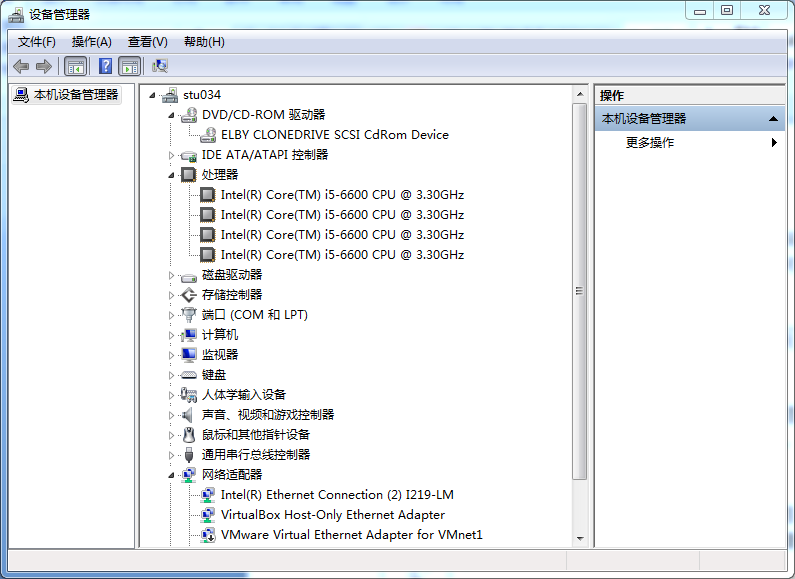Collapse the 处理器 node
Screen dimensions: 795x579
[171, 175]
